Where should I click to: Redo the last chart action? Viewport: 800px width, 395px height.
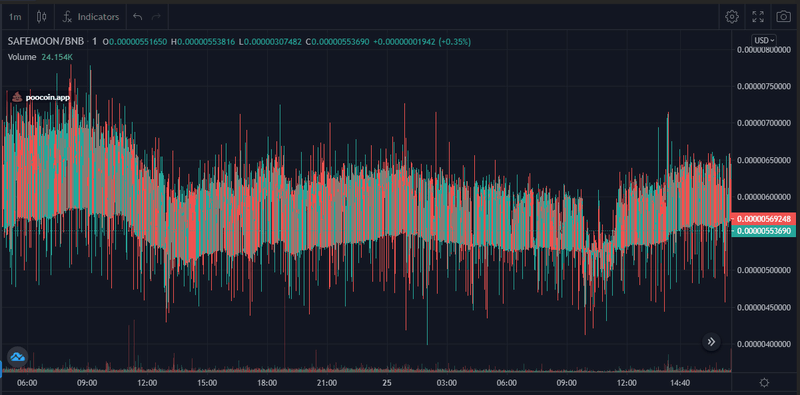(156, 17)
